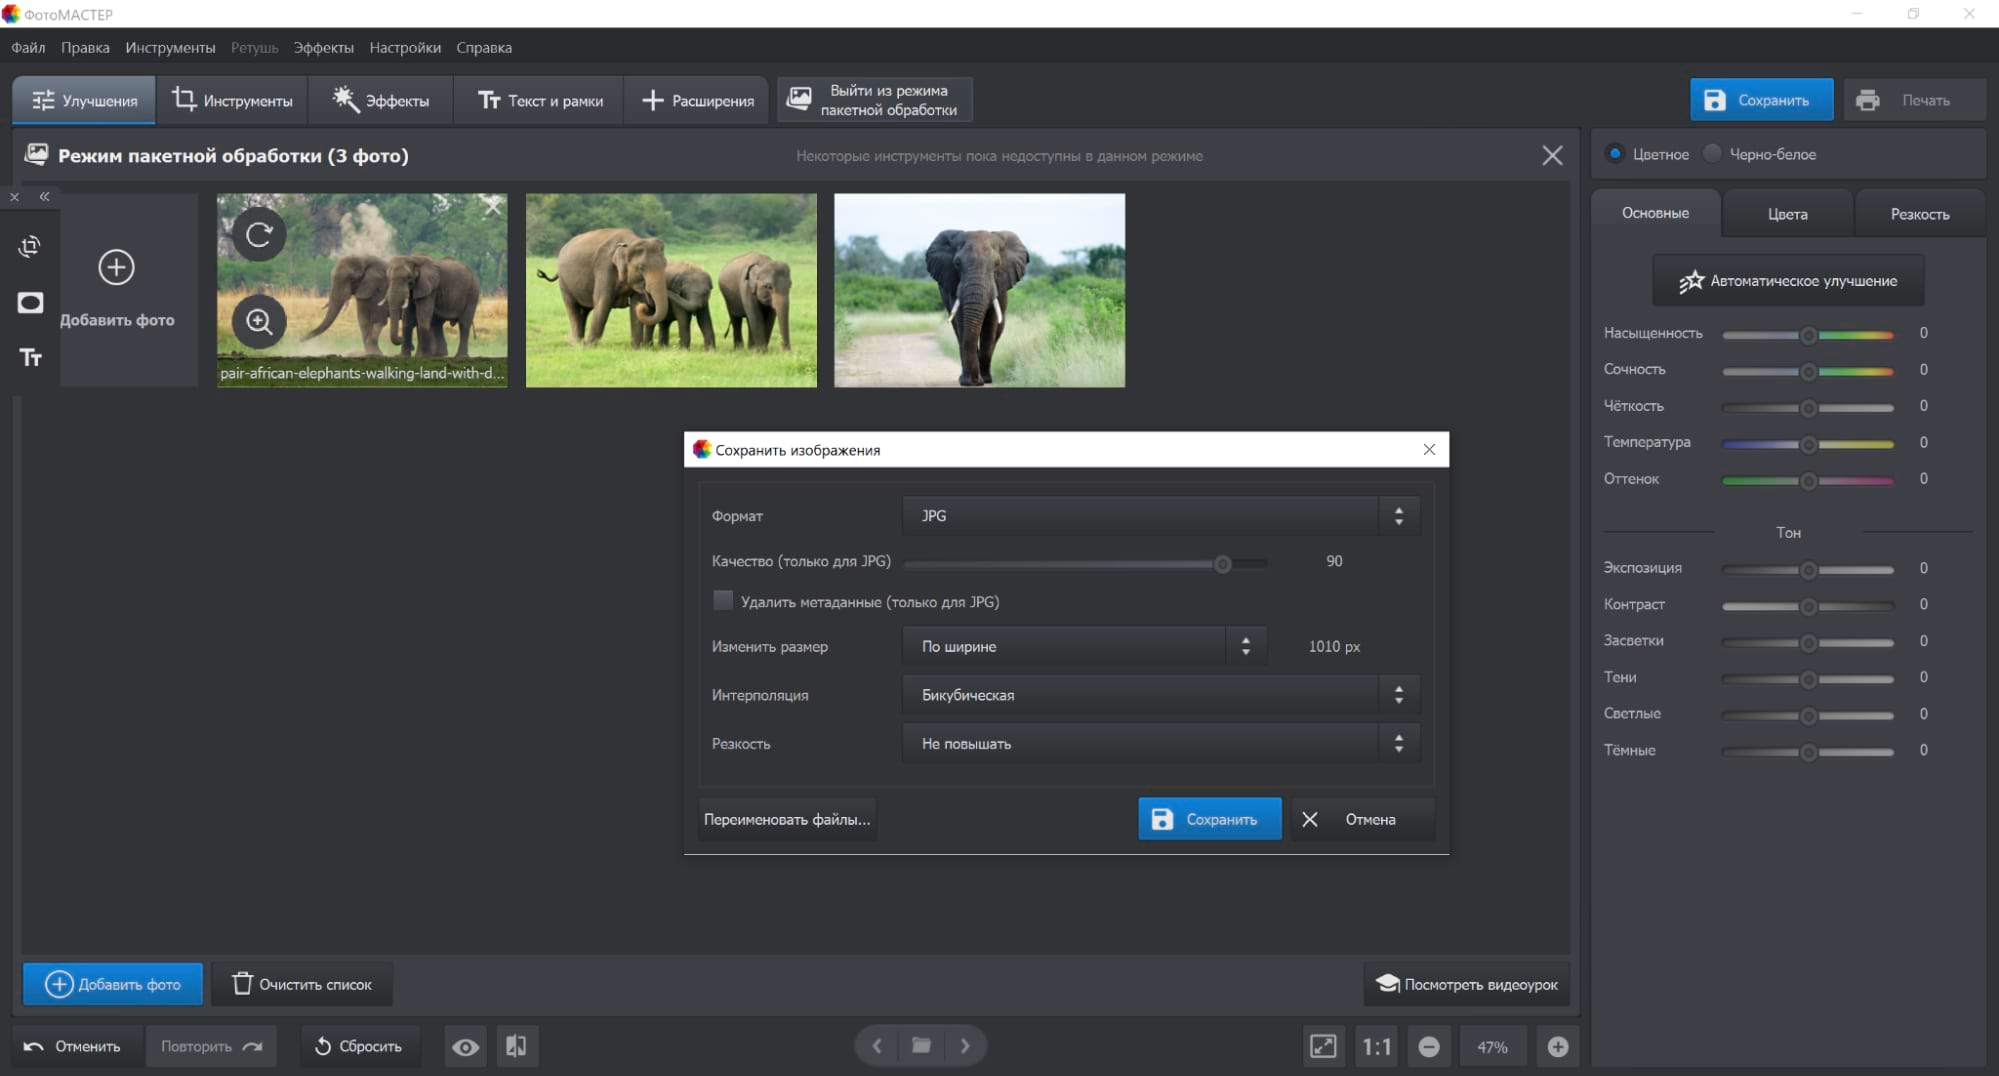
Task: Click the JPG quality slider handle
Action: point(1222,564)
